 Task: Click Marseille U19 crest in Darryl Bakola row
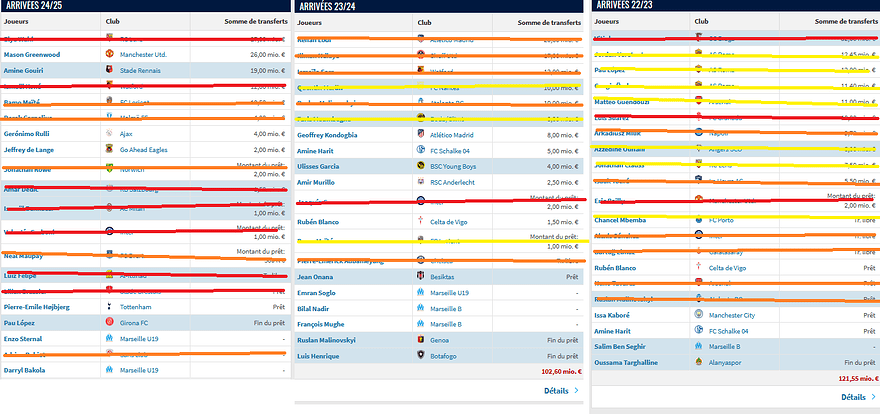(109, 370)
